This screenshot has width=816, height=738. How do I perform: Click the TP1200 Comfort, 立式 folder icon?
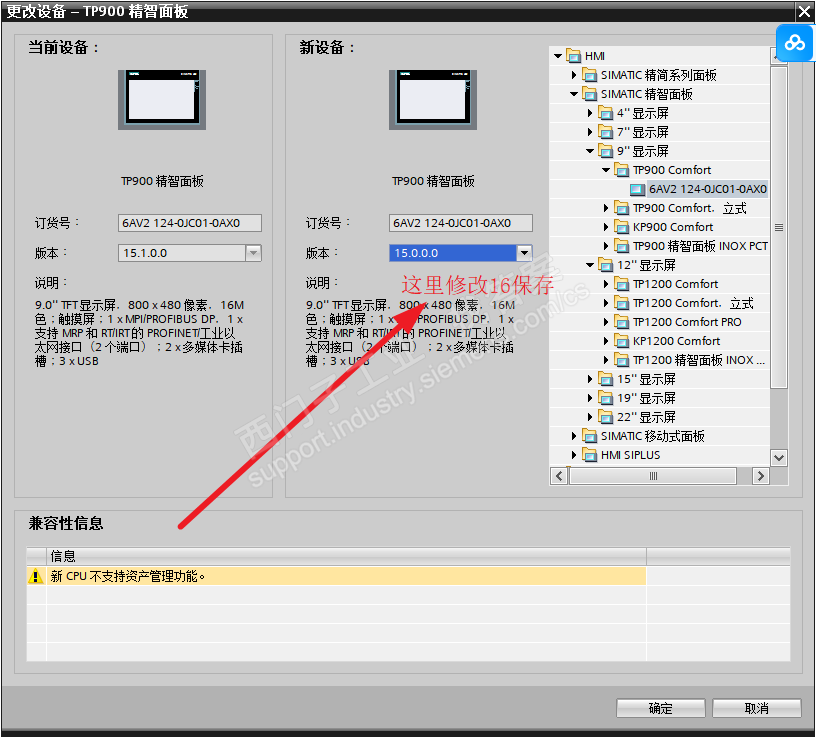pos(621,303)
